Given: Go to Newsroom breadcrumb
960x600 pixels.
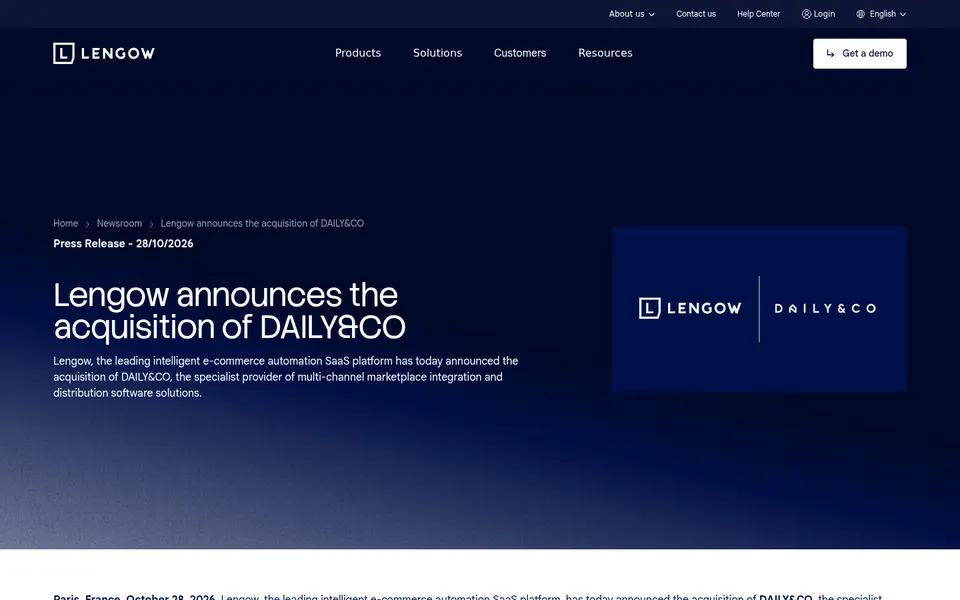Looking at the screenshot, I should 119,223.
